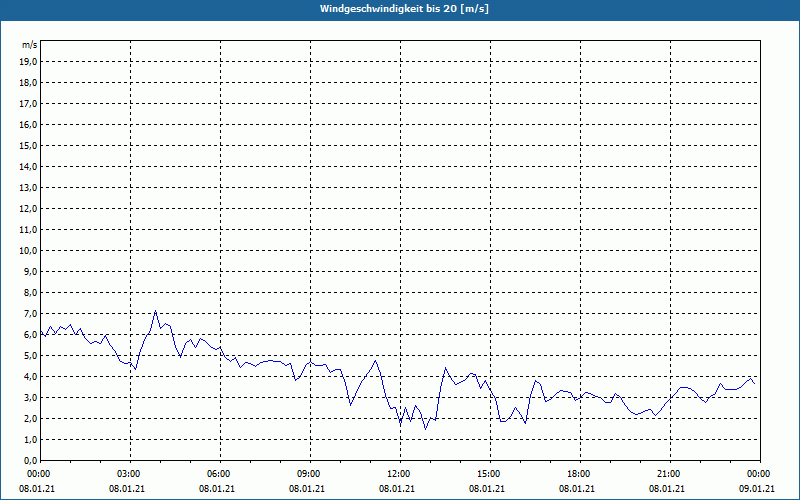Image resolution: width=800 pixels, height=500 pixels.
Task: Select the "11,0" y-axis label
Action: (28, 230)
